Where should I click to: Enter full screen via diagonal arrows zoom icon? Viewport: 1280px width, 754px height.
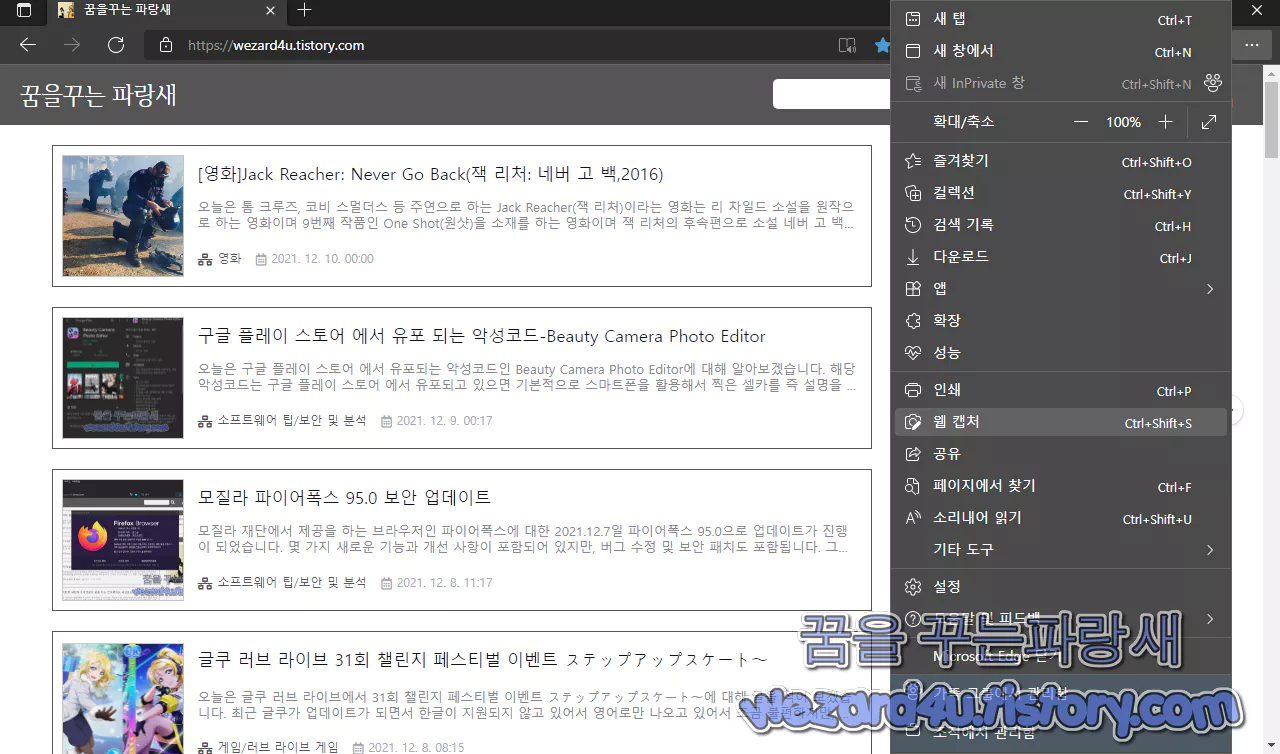point(1209,121)
